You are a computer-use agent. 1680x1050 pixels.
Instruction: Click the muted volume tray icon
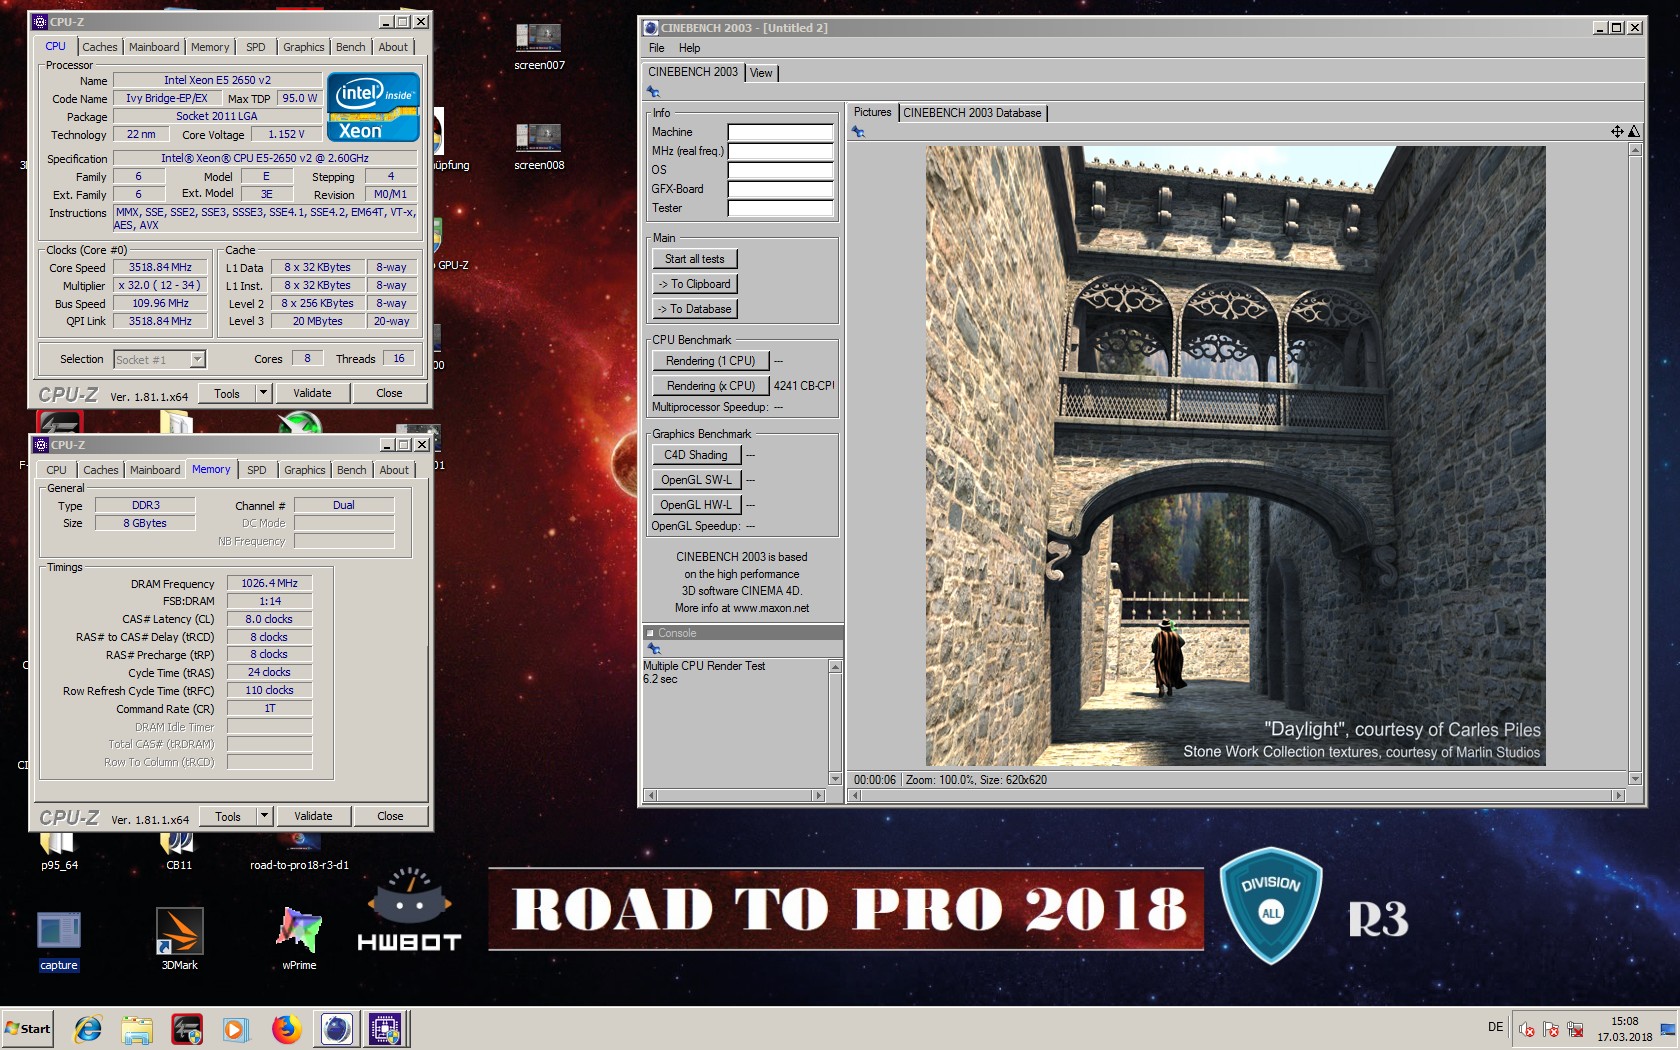click(x=1527, y=1029)
